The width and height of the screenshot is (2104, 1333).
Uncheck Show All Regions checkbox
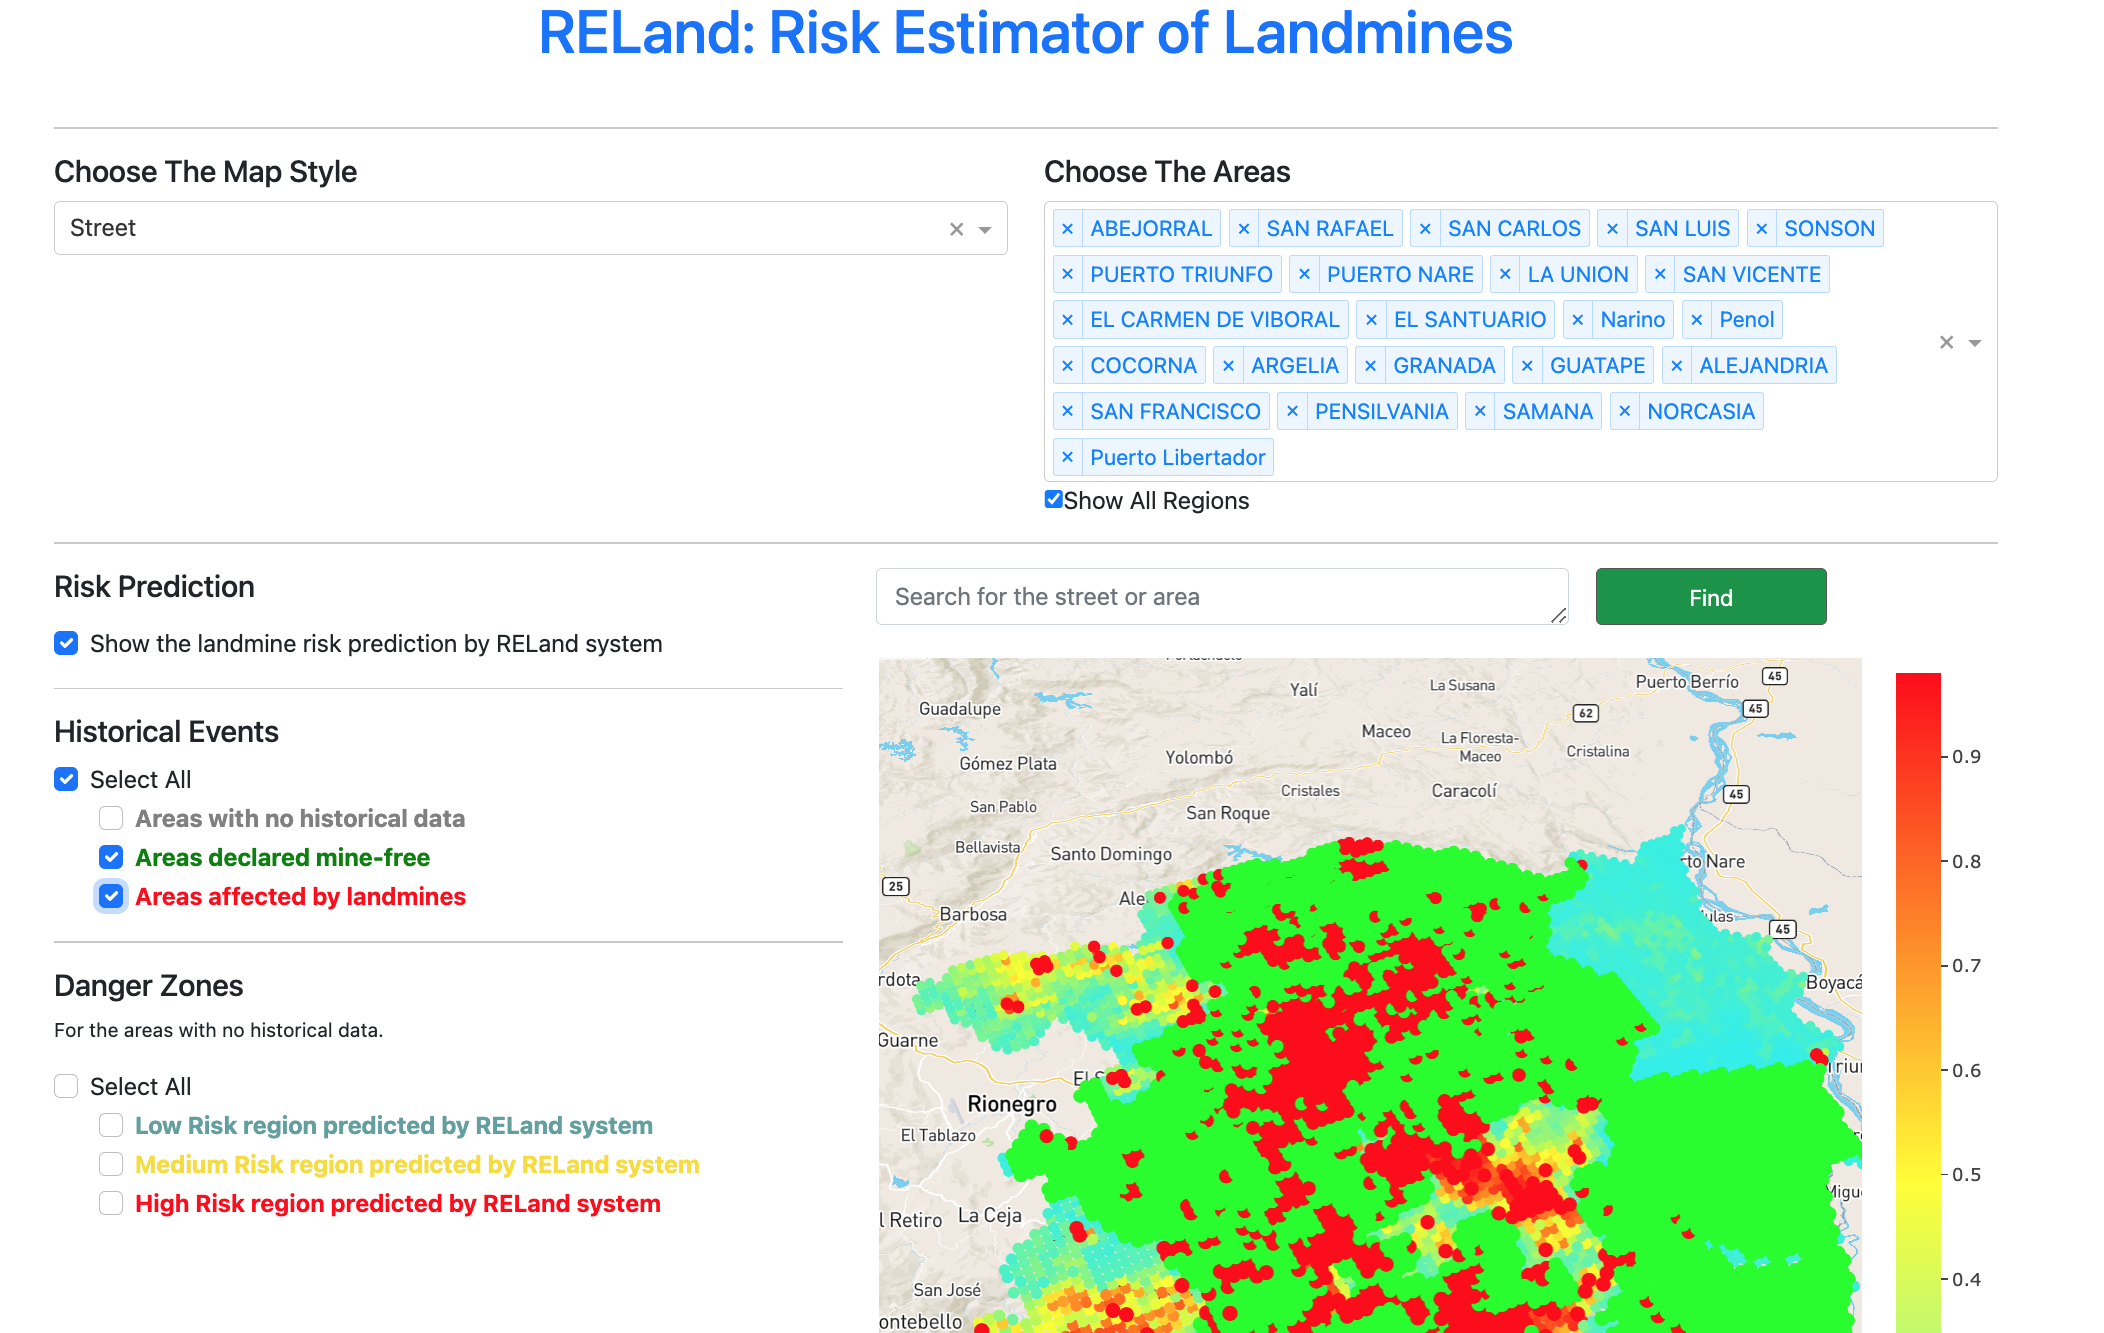tap(1053, 499)
